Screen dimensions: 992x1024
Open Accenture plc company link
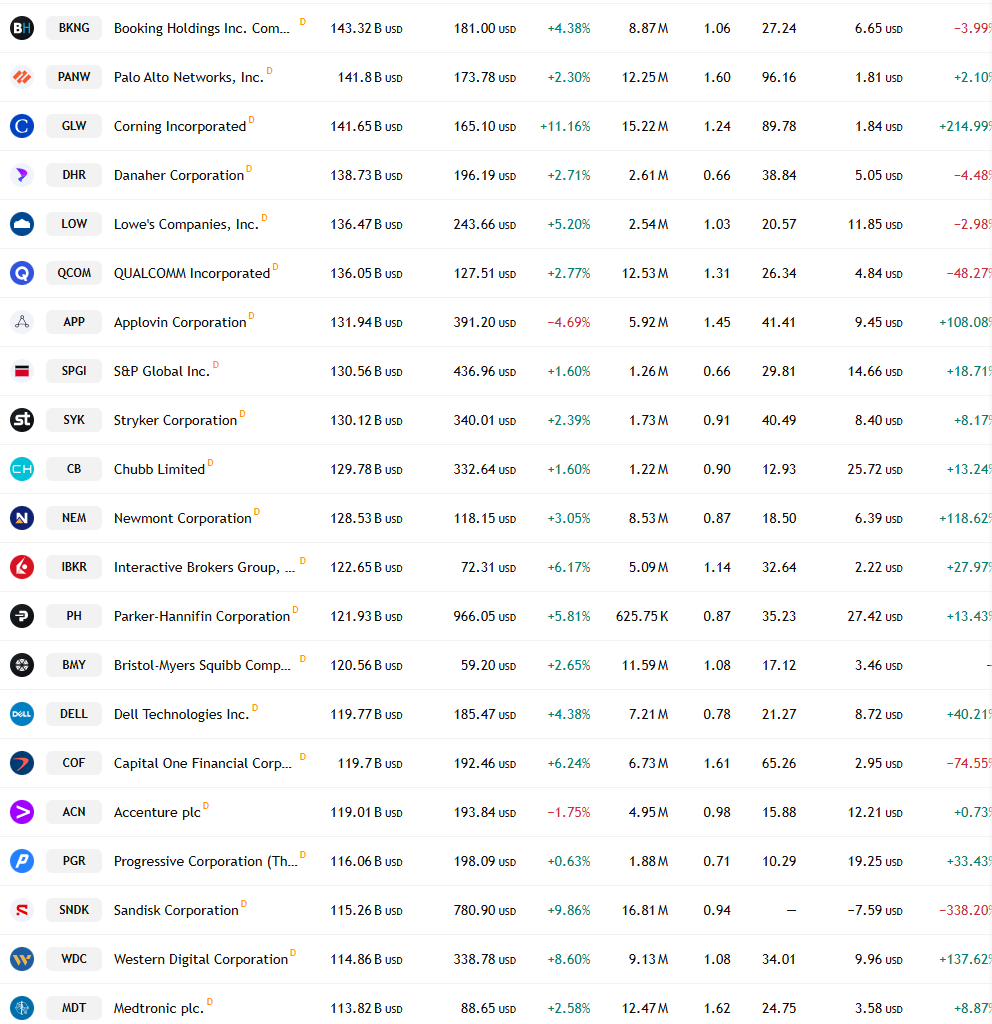tap(157, 812)
